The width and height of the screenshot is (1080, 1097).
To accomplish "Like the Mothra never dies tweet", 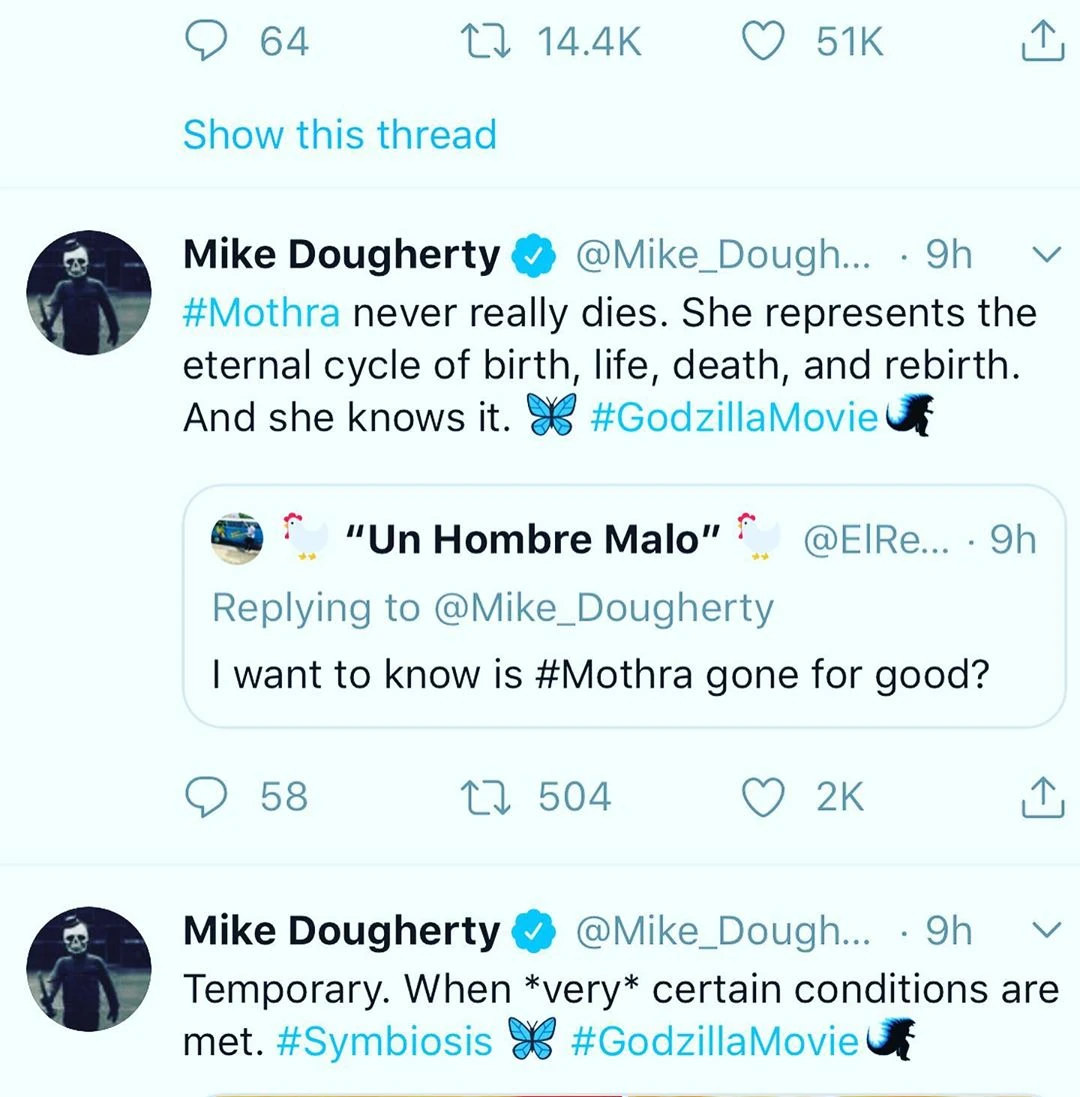I will [x=765, y=797].
